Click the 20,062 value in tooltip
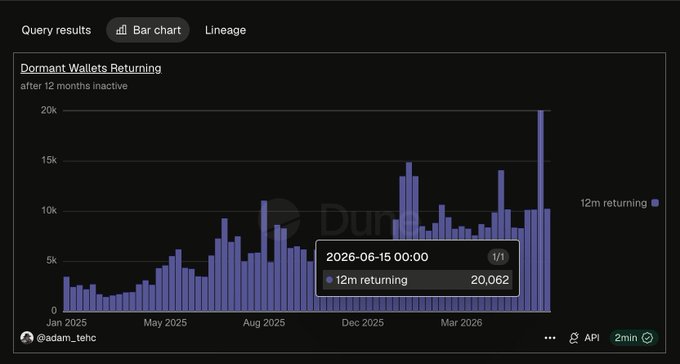The width and height of the screenshot is (680, 364). pyautogui.click(x=490, y=280)
